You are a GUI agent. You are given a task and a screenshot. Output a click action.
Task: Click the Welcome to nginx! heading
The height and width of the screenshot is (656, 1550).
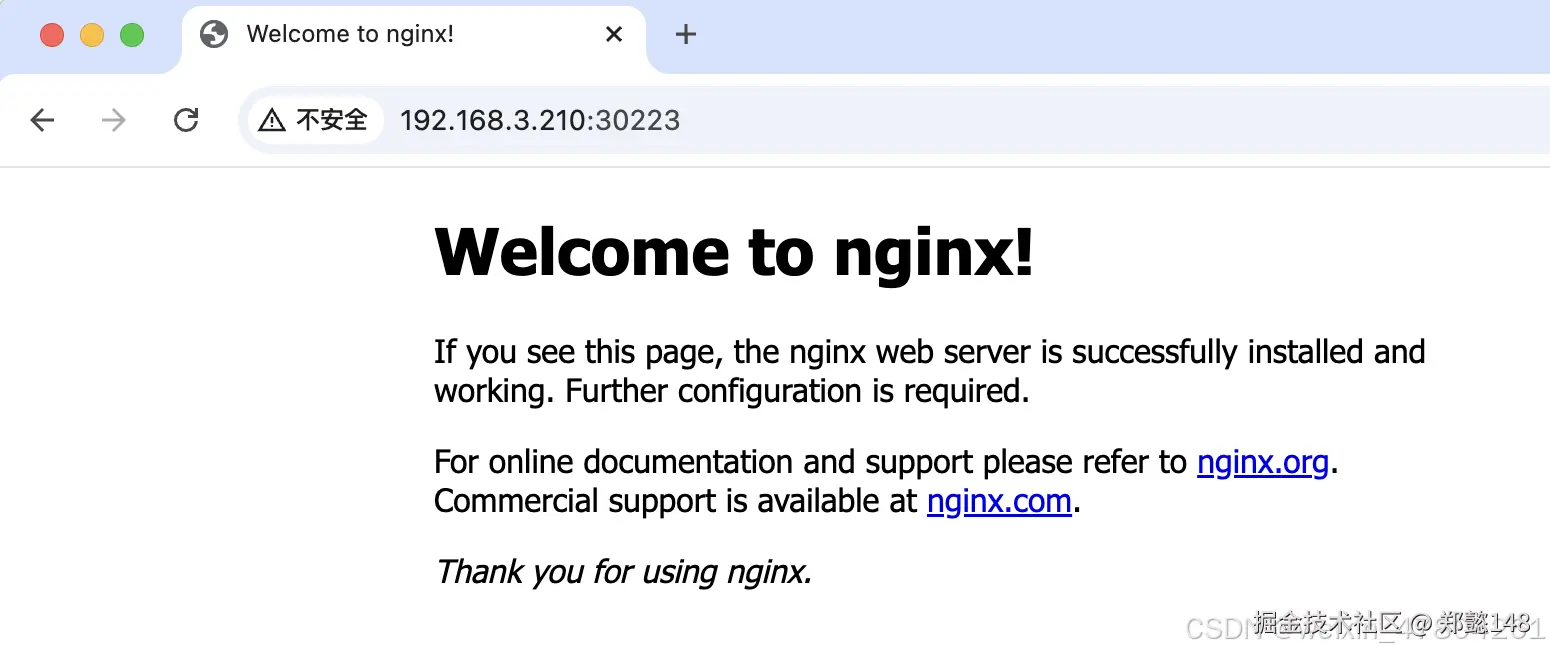pyautogui.click(x=734, y=252)
